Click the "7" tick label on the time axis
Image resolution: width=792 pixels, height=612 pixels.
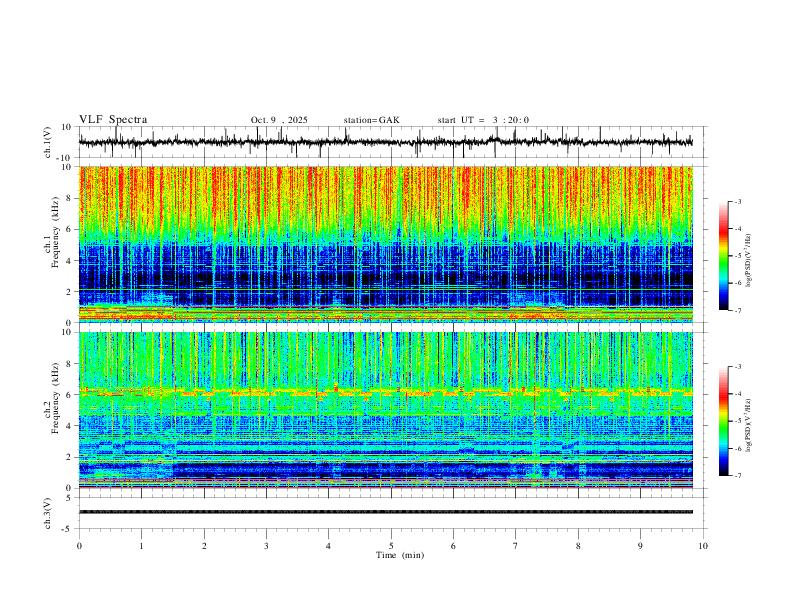pyautogui.click(x=516, y=546)
